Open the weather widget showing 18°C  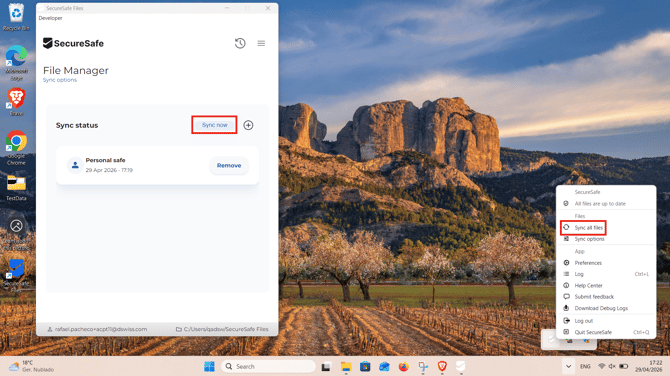pyautogui.click(x=32, y=366)
